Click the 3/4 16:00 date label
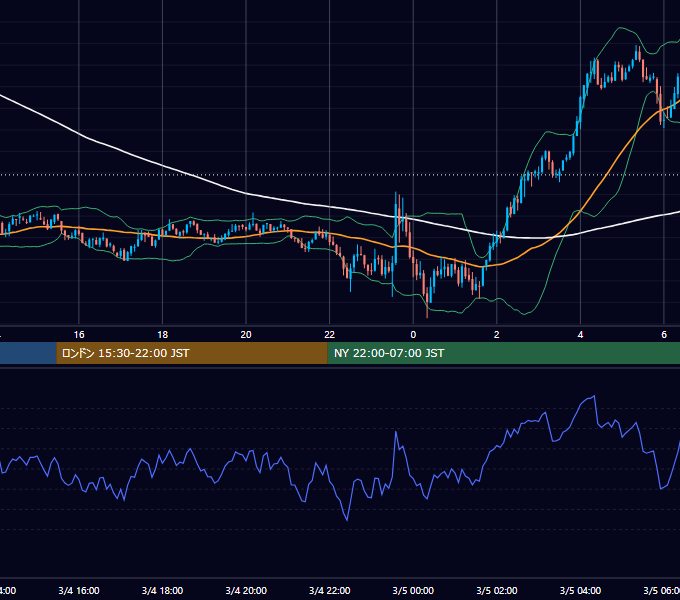 79,591
